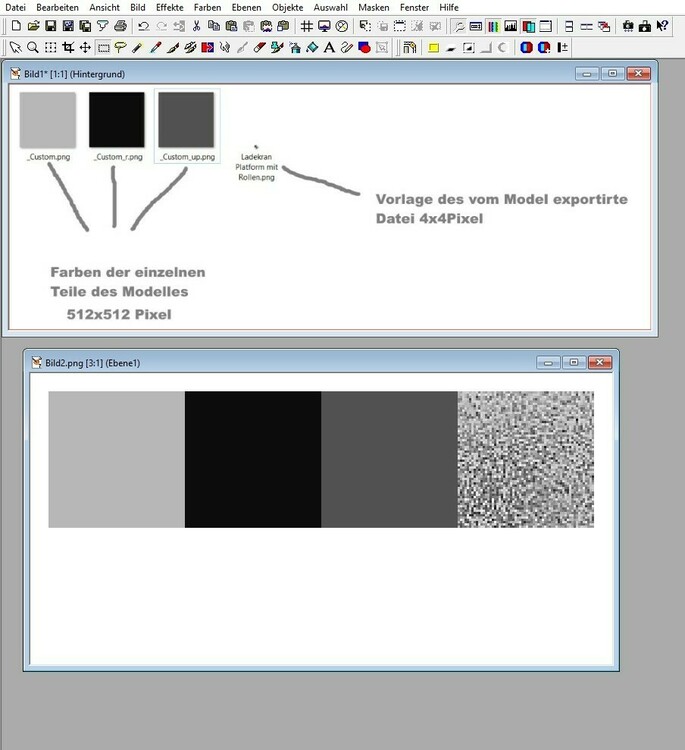Click the context help arrow-question icon

[x=662, y=26]
